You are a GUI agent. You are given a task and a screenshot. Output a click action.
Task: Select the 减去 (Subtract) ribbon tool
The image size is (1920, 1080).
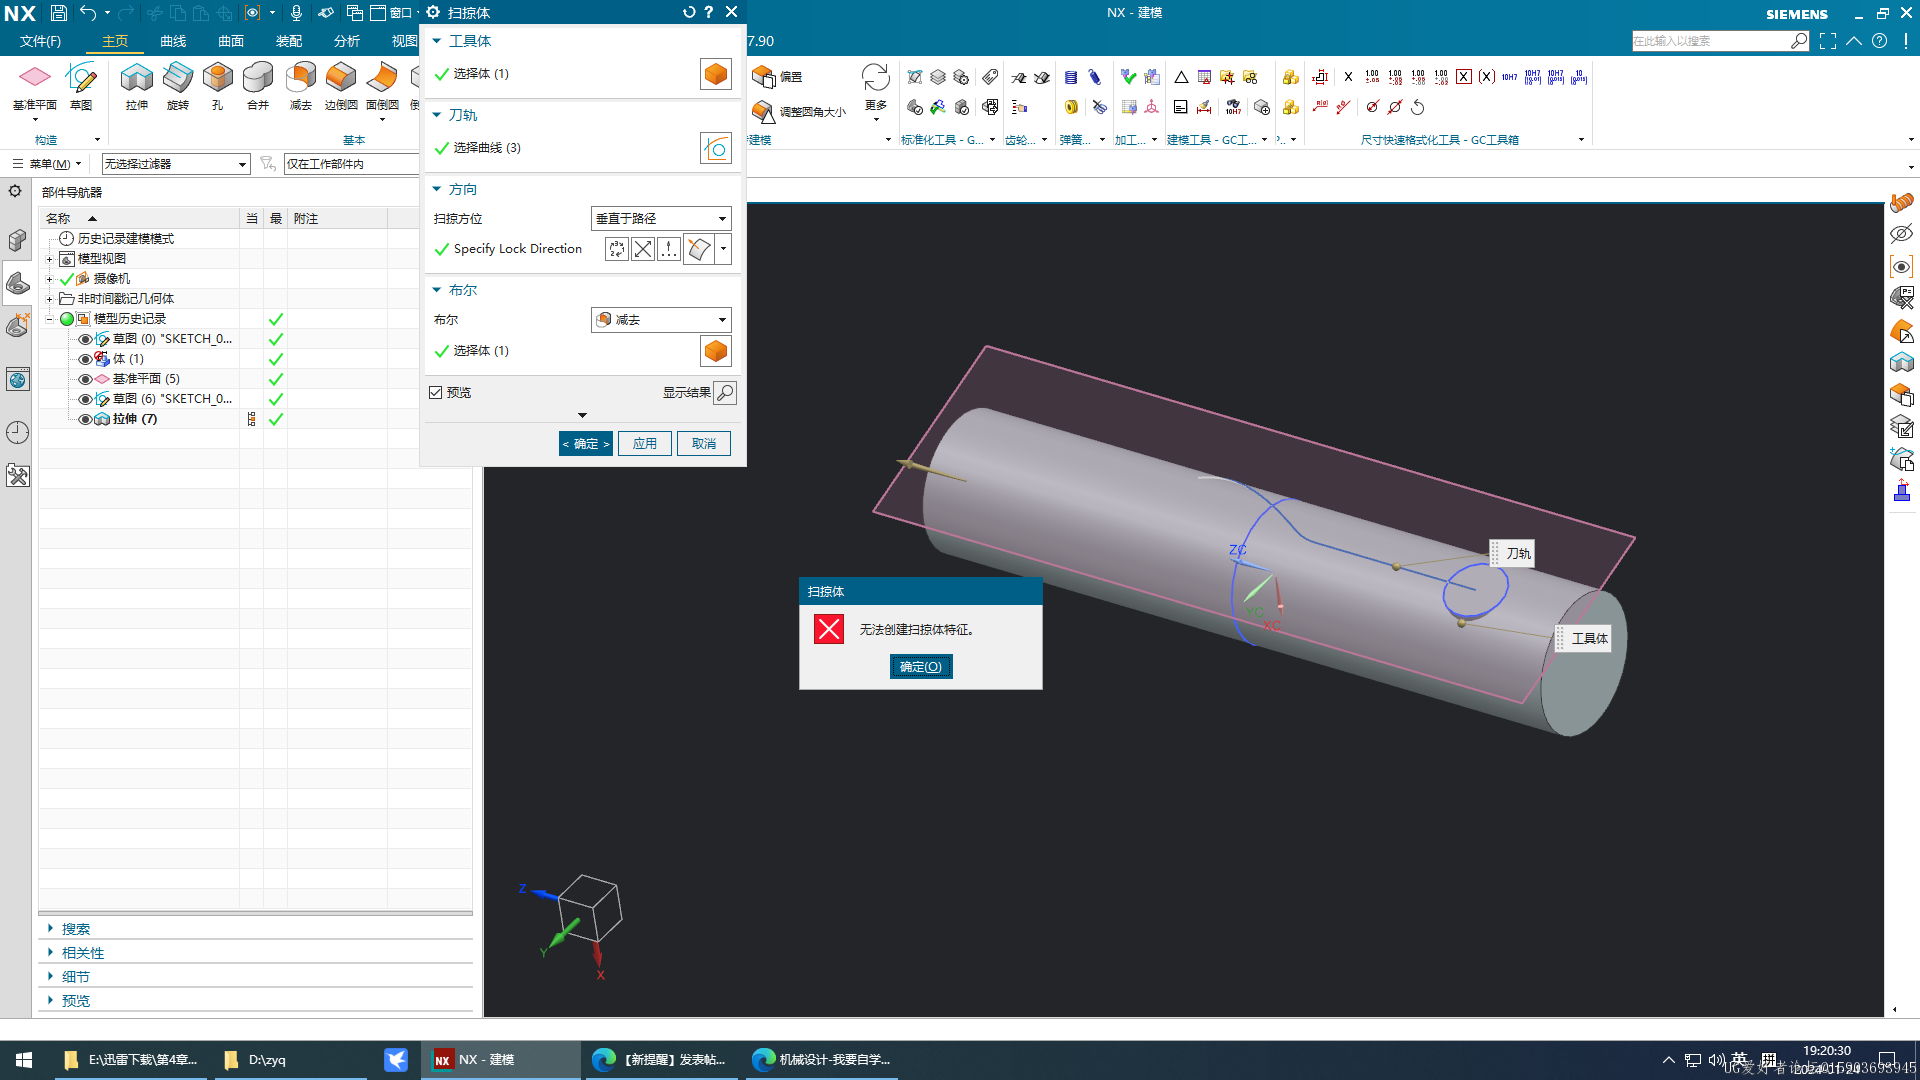(x=300, y=78)
